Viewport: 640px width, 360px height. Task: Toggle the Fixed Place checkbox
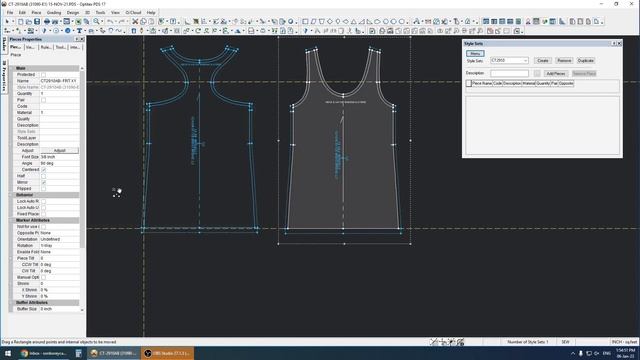(43, 214)
